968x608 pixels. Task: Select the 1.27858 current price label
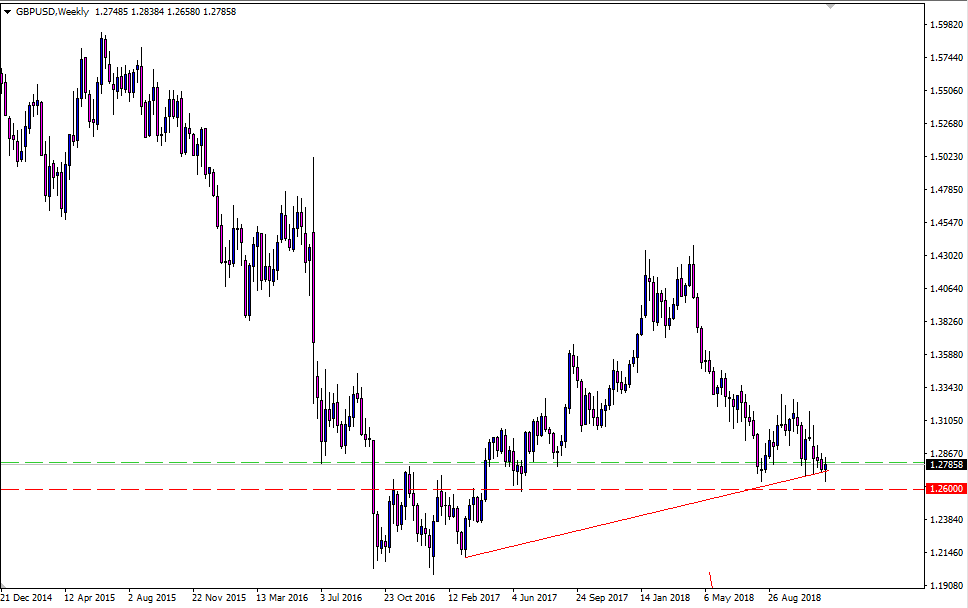[x=946, y=465]
